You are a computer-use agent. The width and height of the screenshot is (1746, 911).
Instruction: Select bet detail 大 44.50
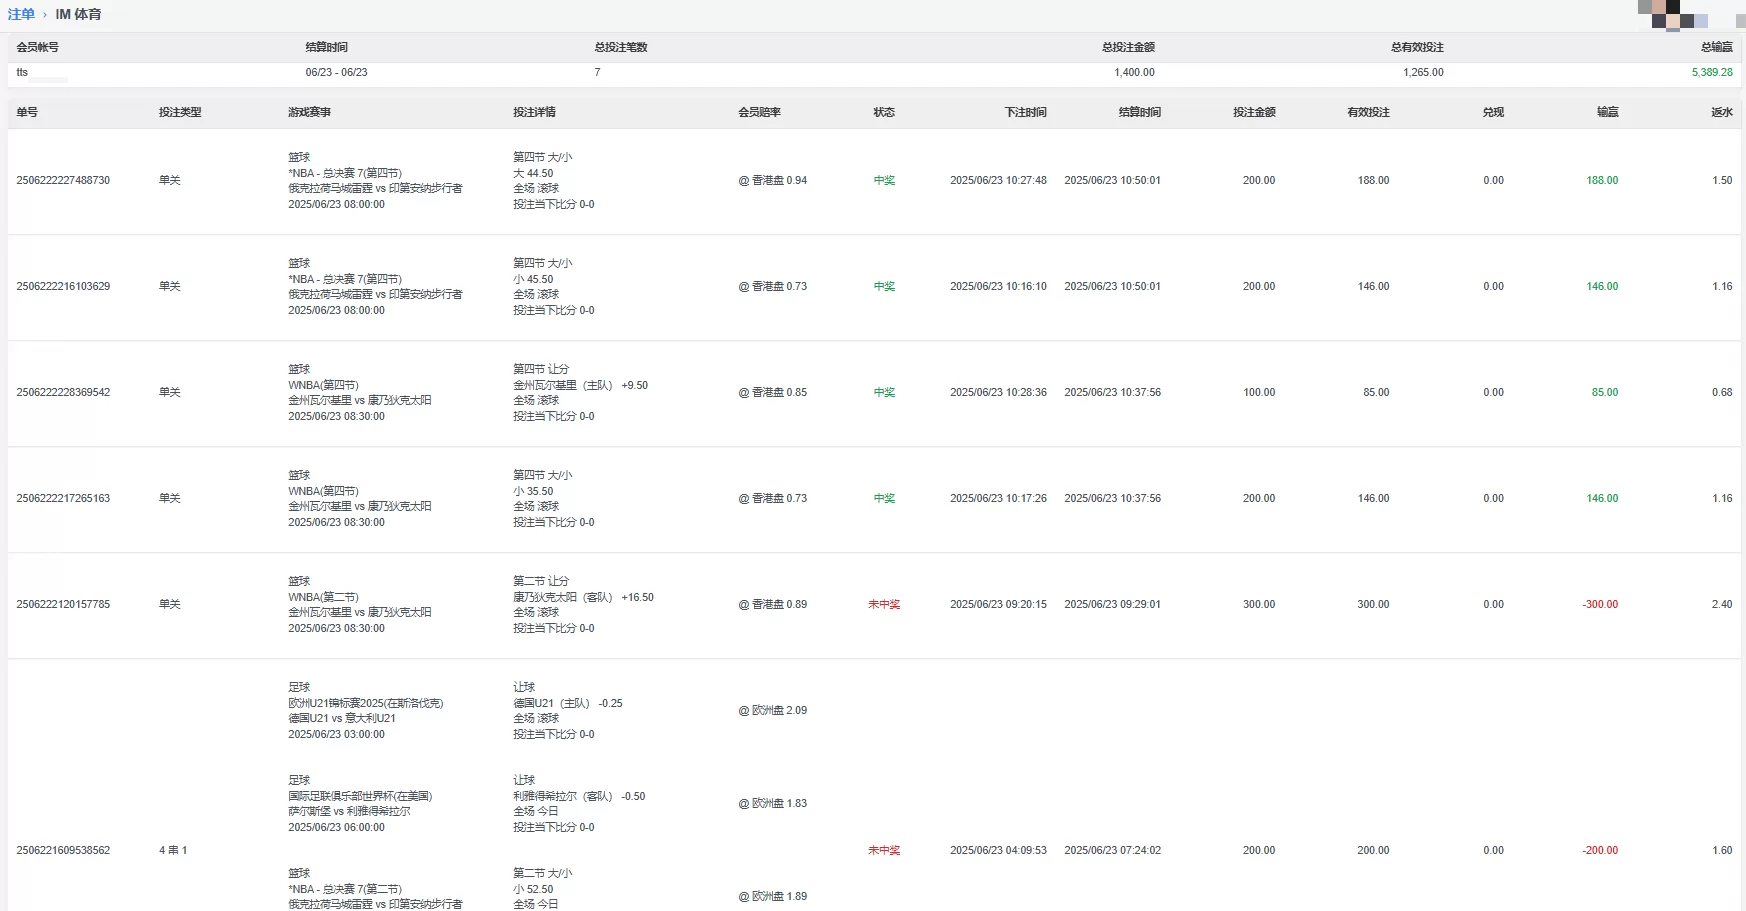click(x=533, y=173)
